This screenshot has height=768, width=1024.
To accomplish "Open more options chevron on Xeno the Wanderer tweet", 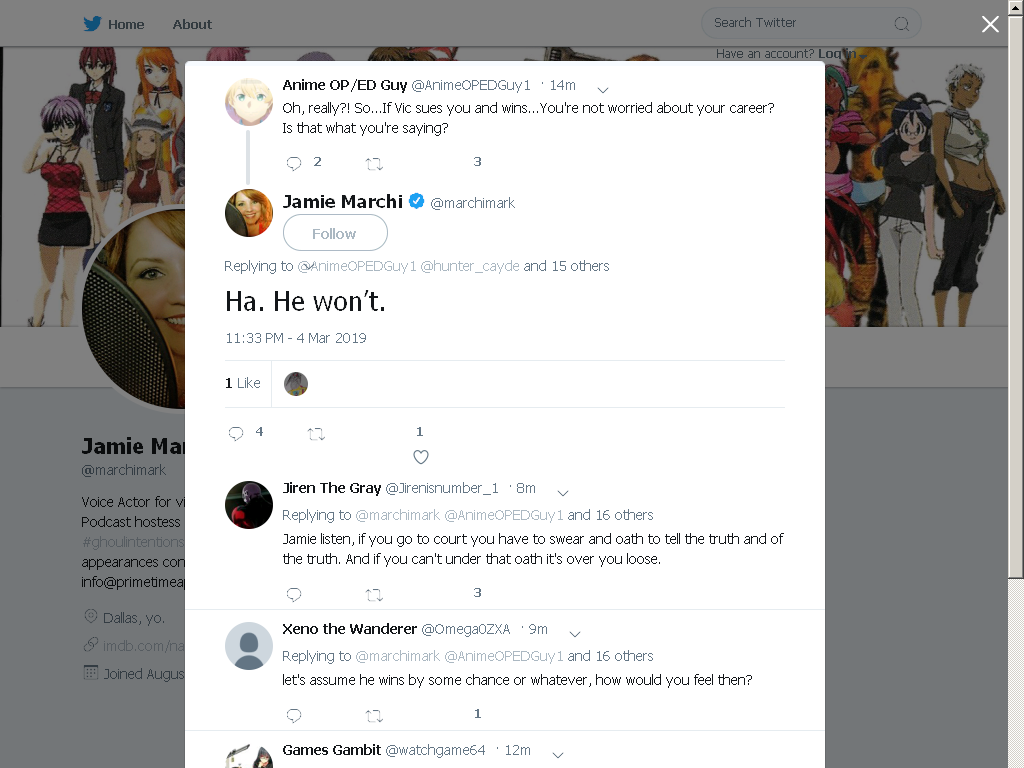I will coord(575,634).
